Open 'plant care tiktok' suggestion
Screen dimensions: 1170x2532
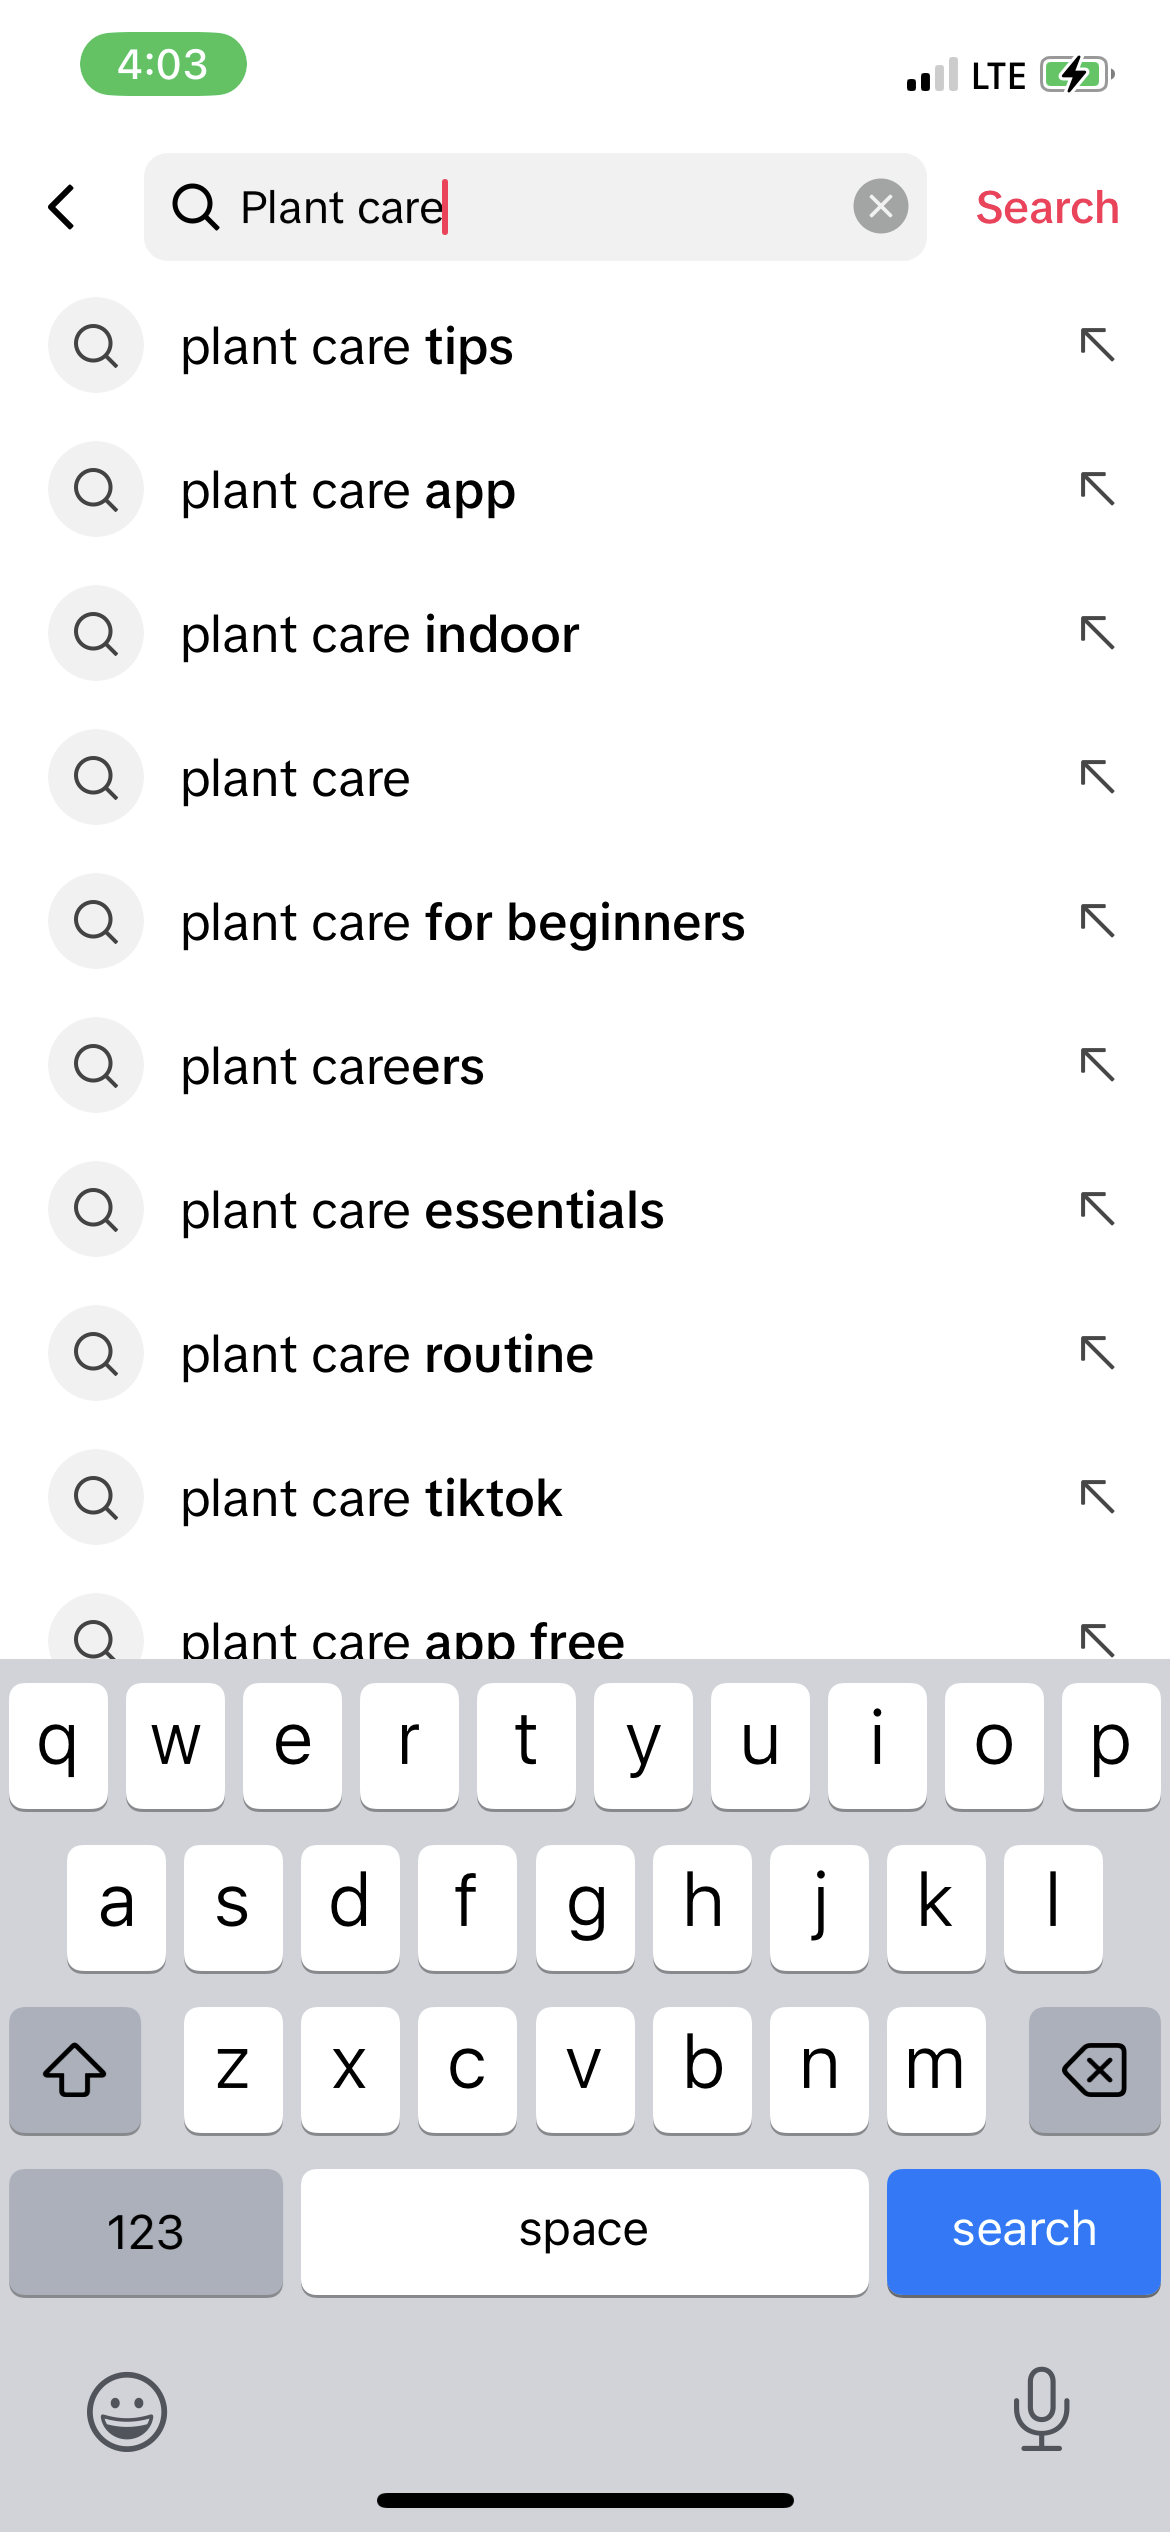pos(371,1498)
